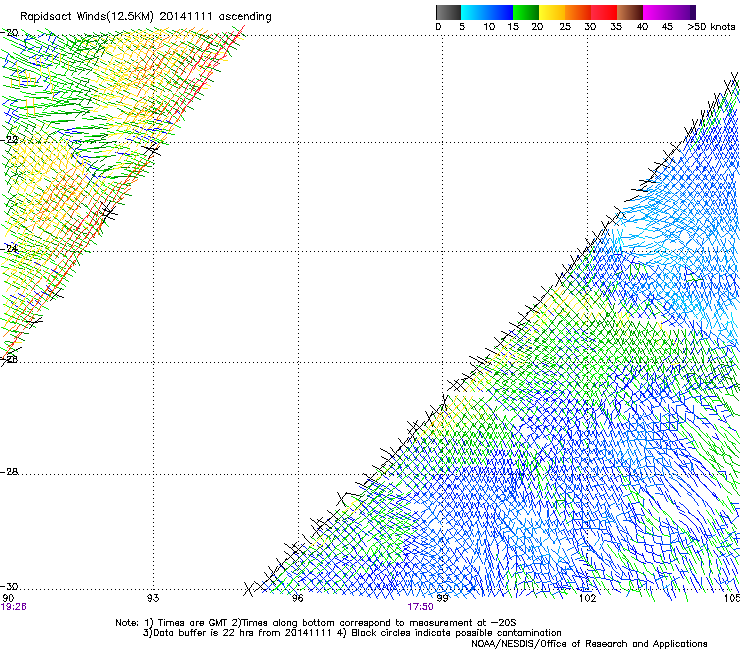Screen dimensions: 740x650
Task: Click the '102' longitude axis label
Action: 587,598
